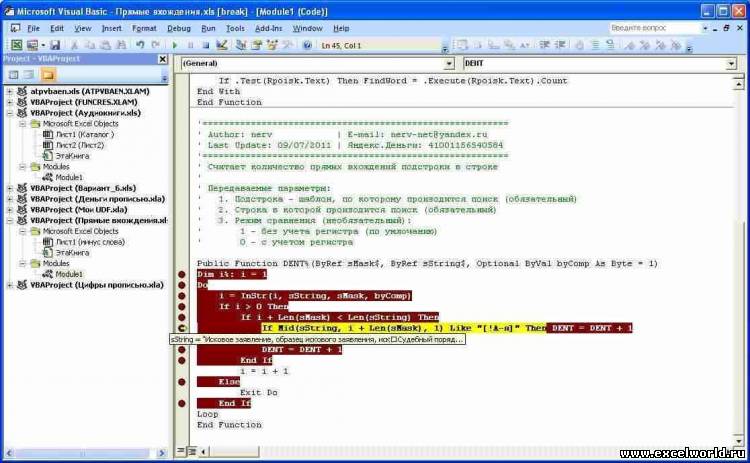Viewport: 750px width, 463px height.
Task: Click the Redo arrow icon
Action: pyautogui.click(x=155, y=45)
